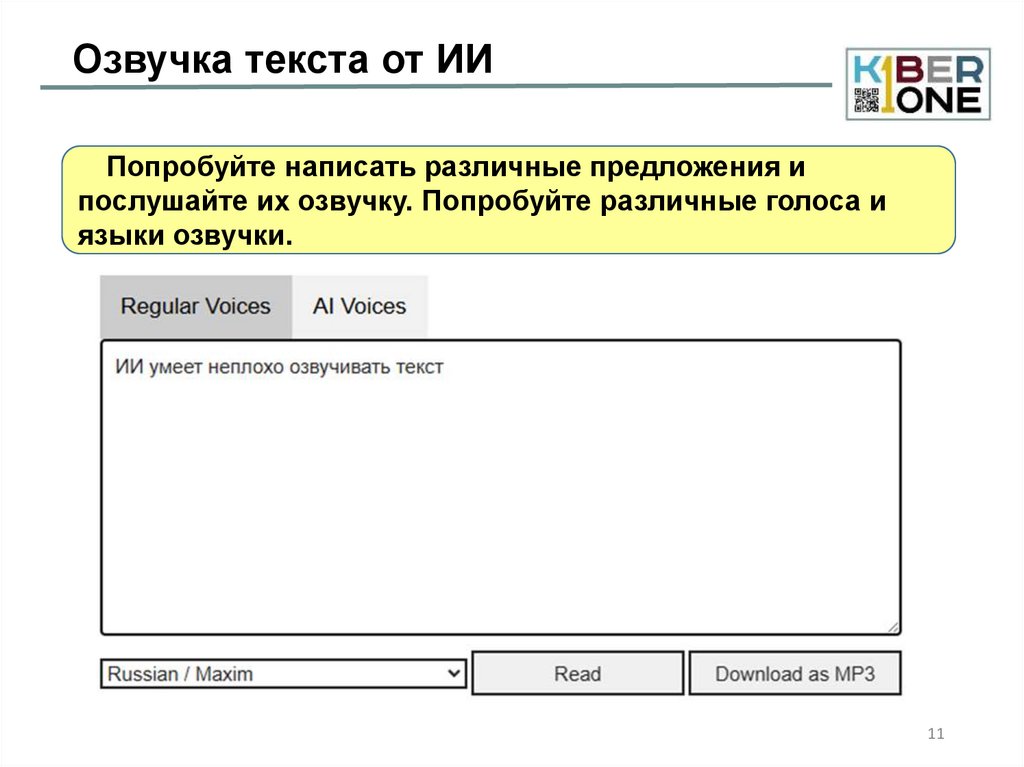Switch to the AI Voices tab
Image resolution: width=1024 pixels, height=767 pixels.
point(359,306)
